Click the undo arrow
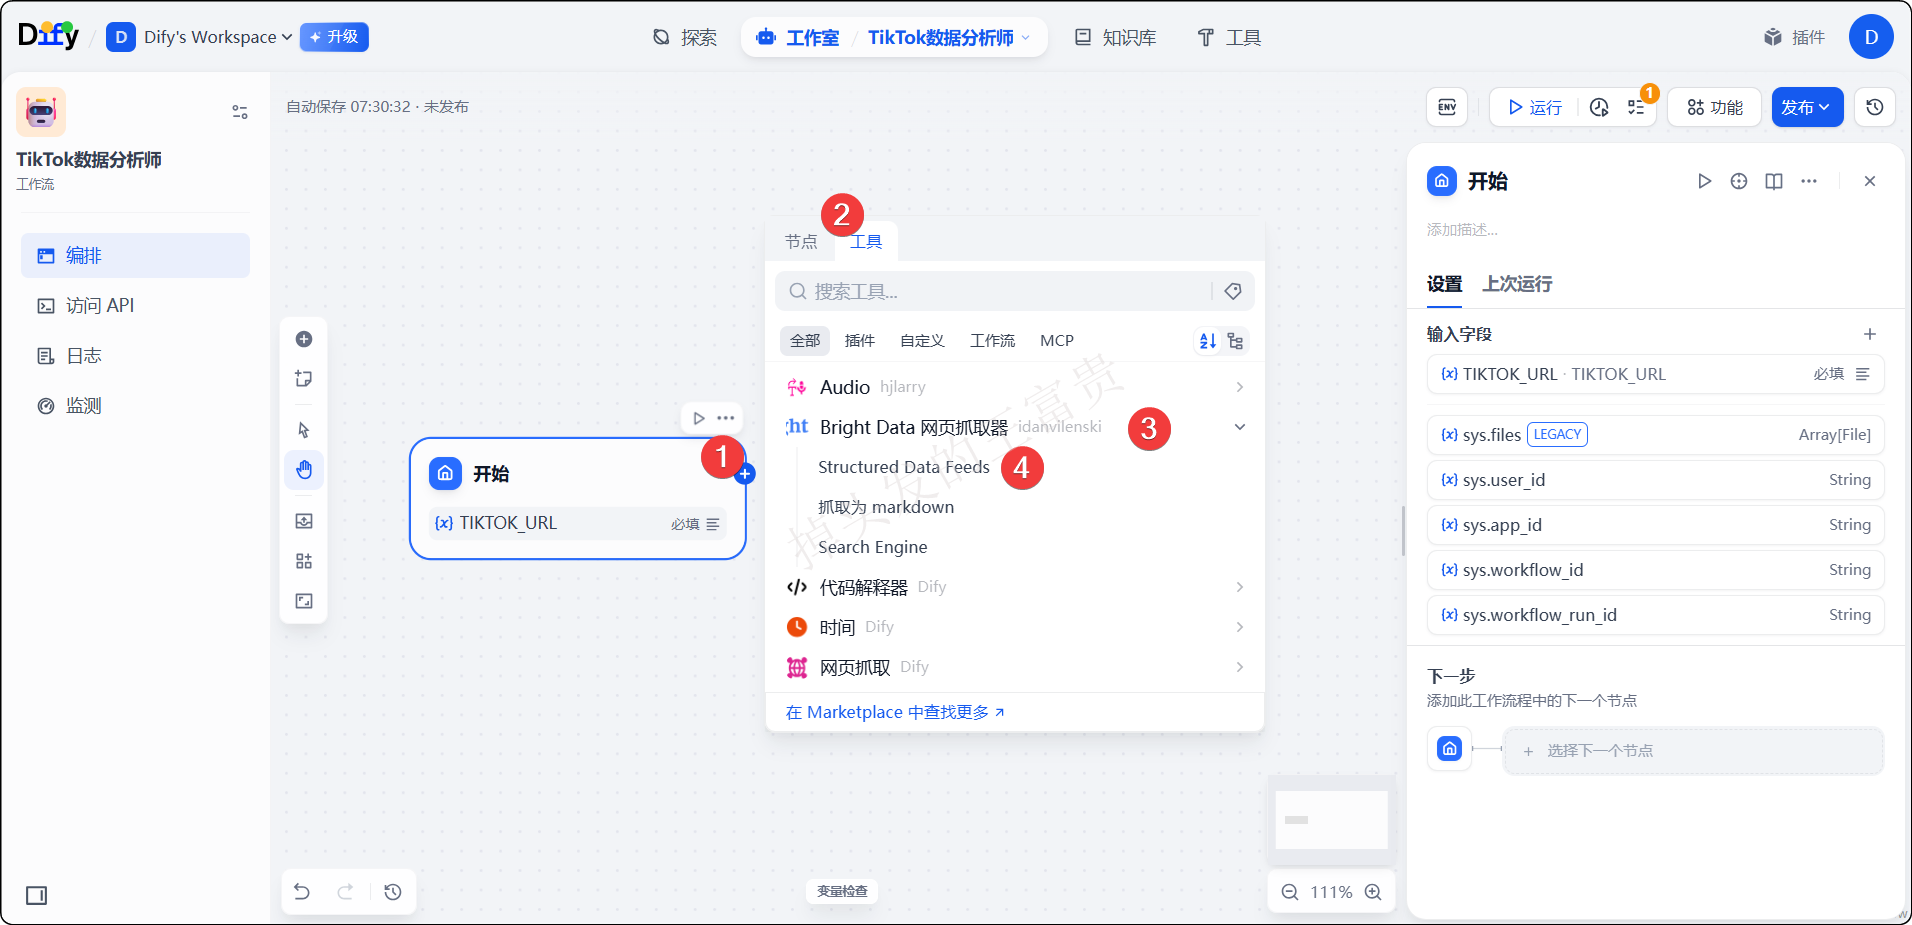 pos(302,891)
